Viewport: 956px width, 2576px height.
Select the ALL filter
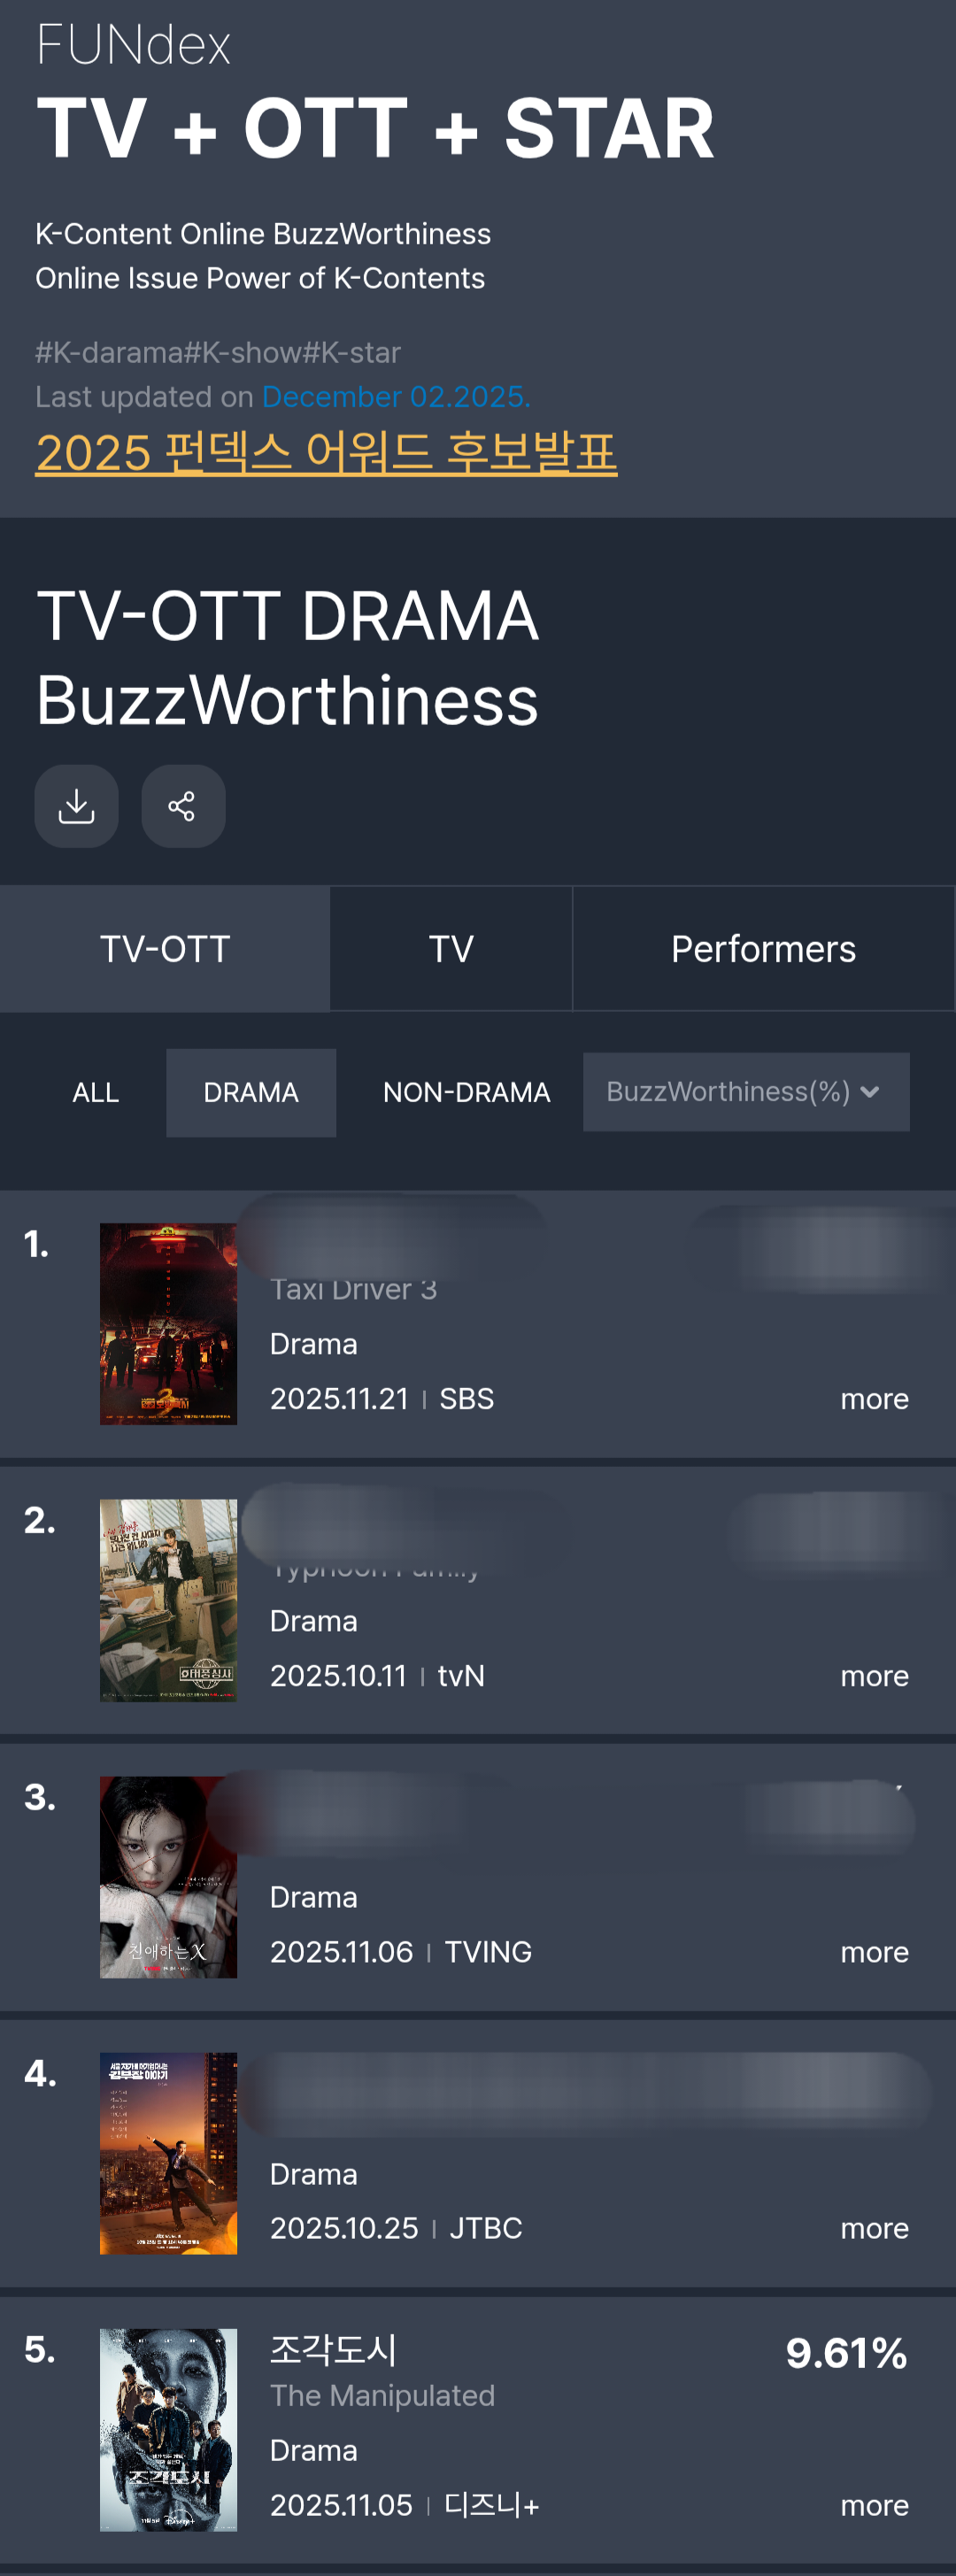click(x=96, y=1093)
